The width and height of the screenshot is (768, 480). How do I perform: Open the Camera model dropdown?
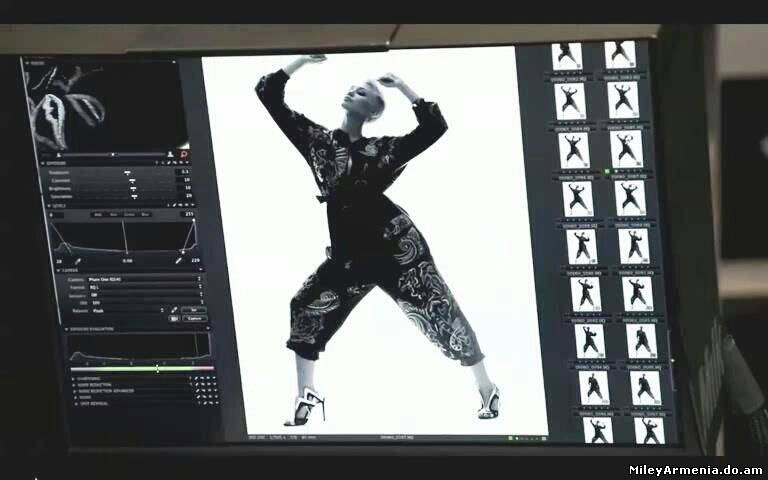tap(144, 279)
